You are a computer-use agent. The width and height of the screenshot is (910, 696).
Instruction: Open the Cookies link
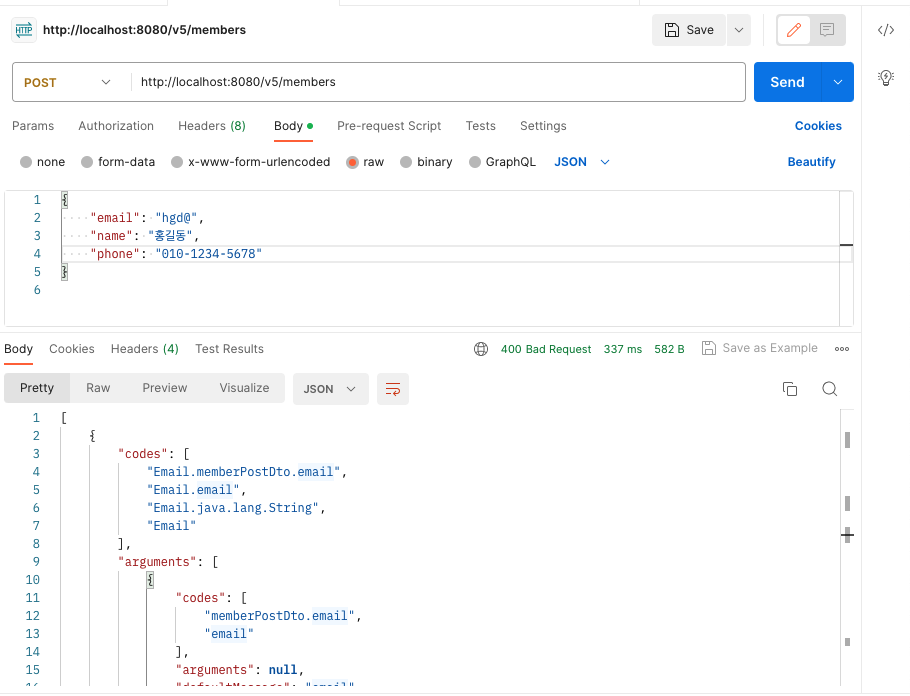(x=818, y=126)
